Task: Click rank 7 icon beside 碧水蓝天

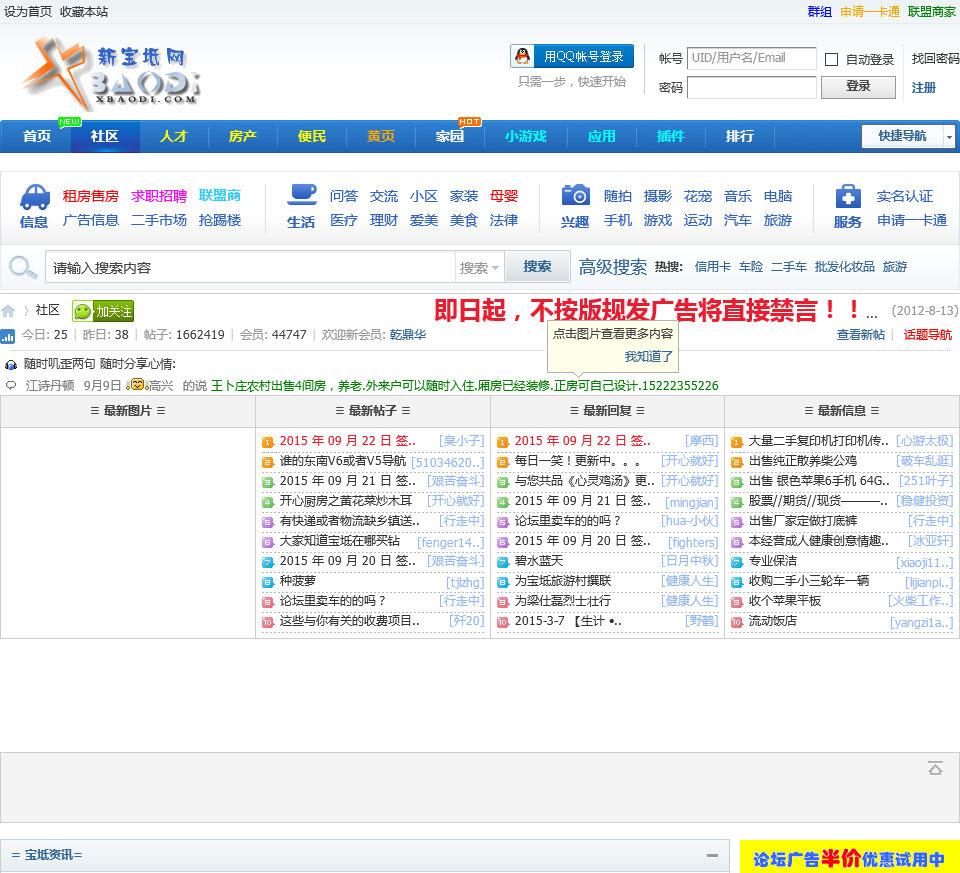Action: (503, 562)
